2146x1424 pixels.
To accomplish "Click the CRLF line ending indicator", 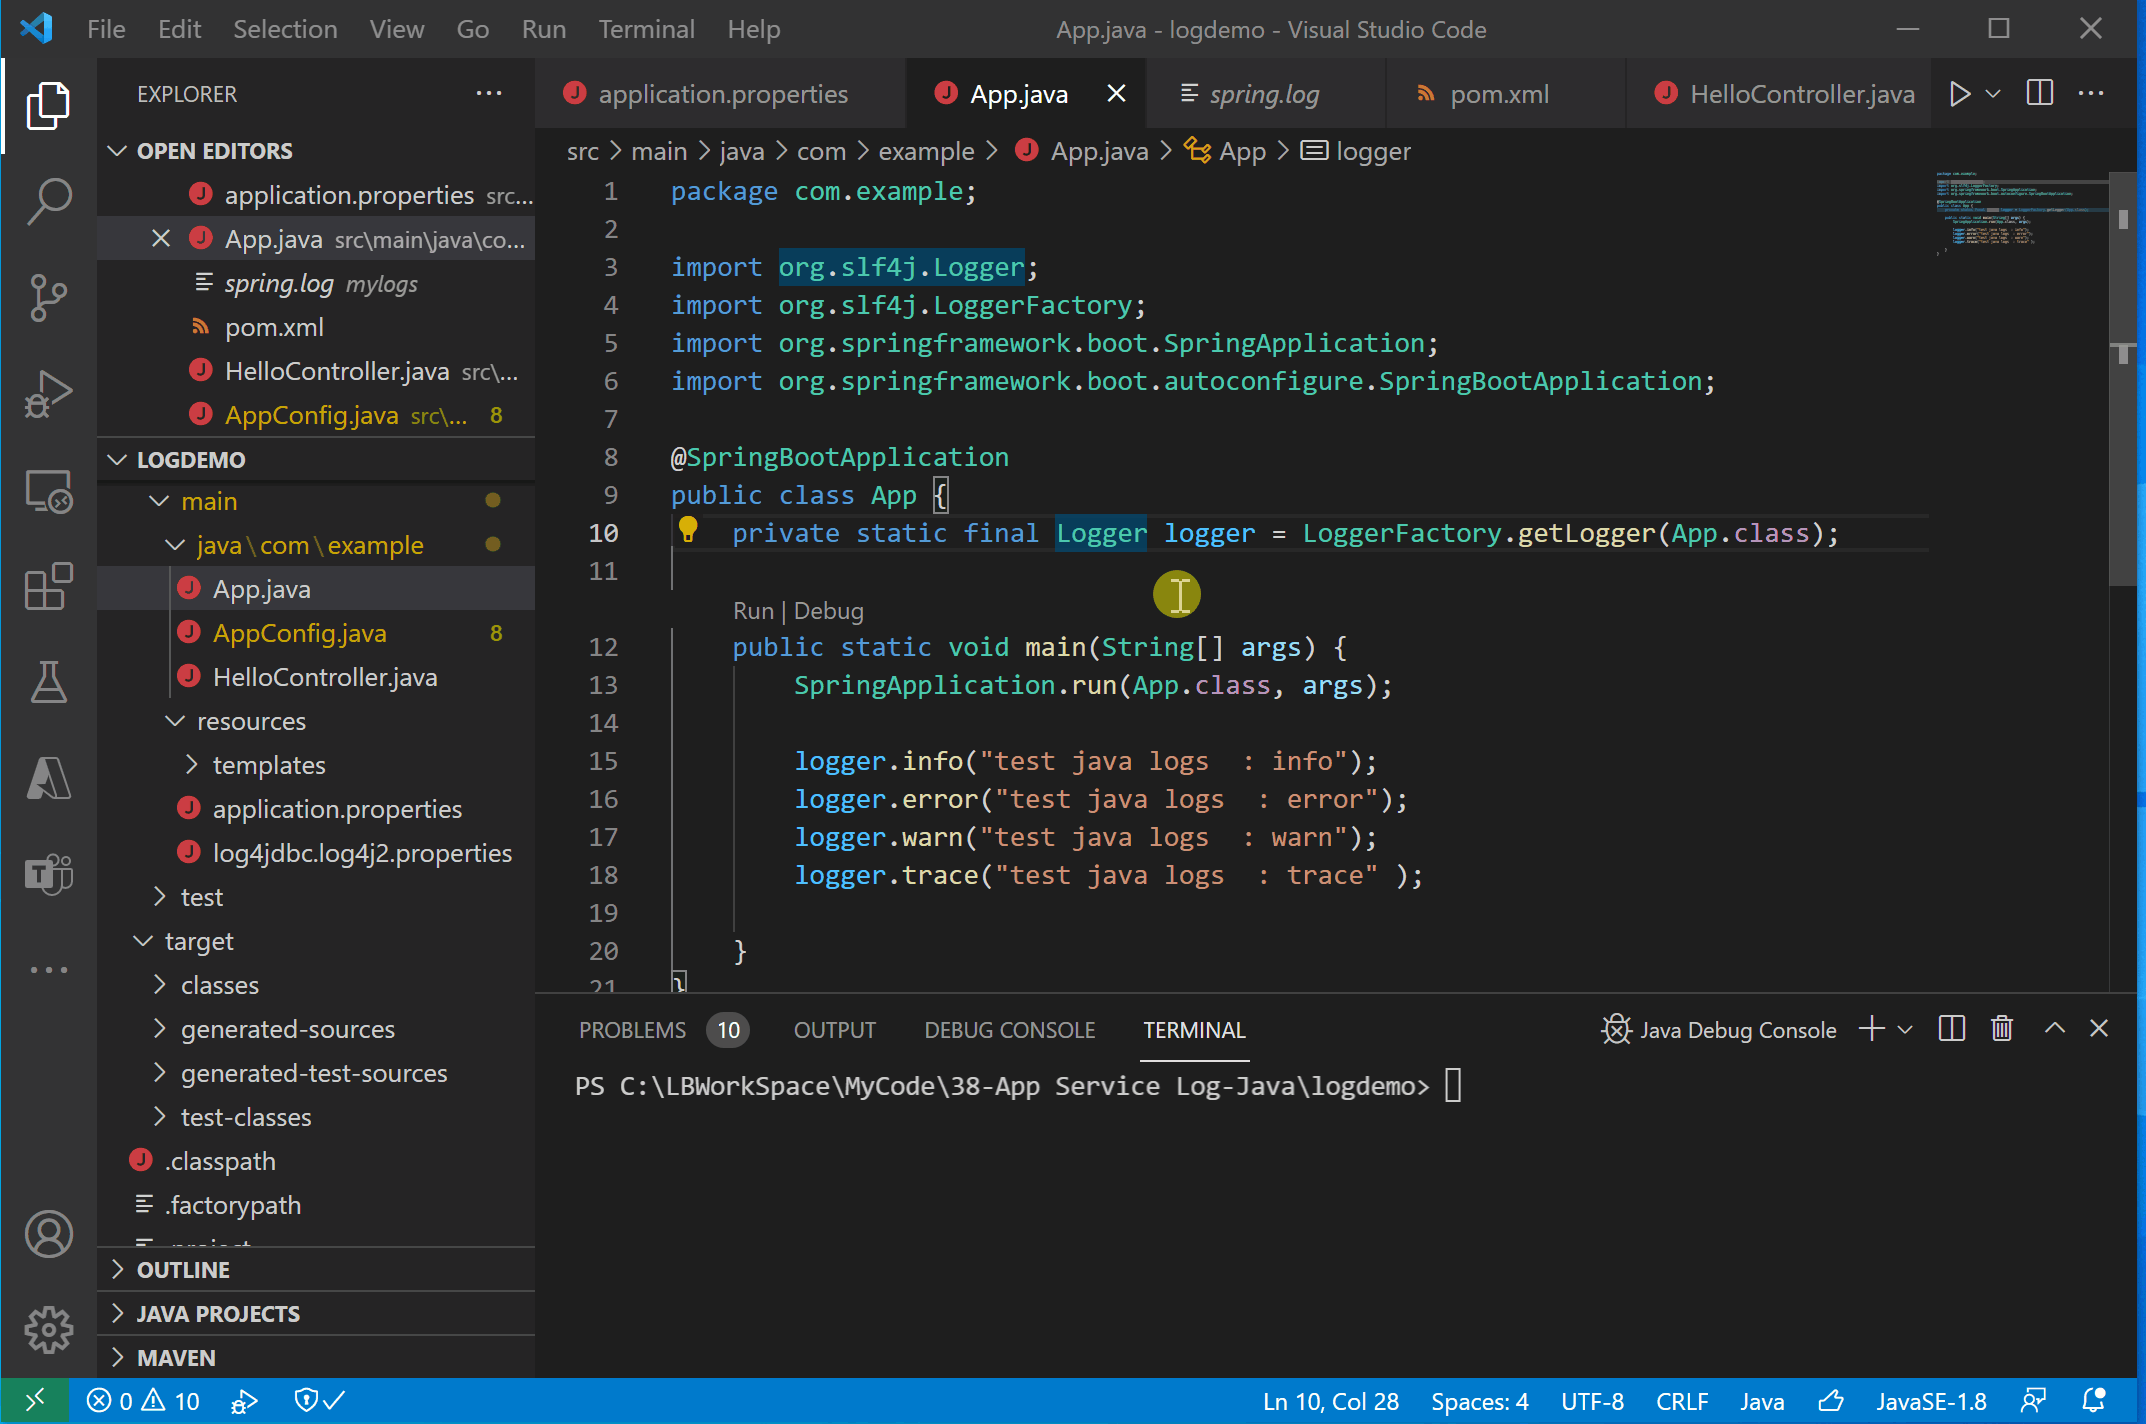I will coord(1681,1401).
